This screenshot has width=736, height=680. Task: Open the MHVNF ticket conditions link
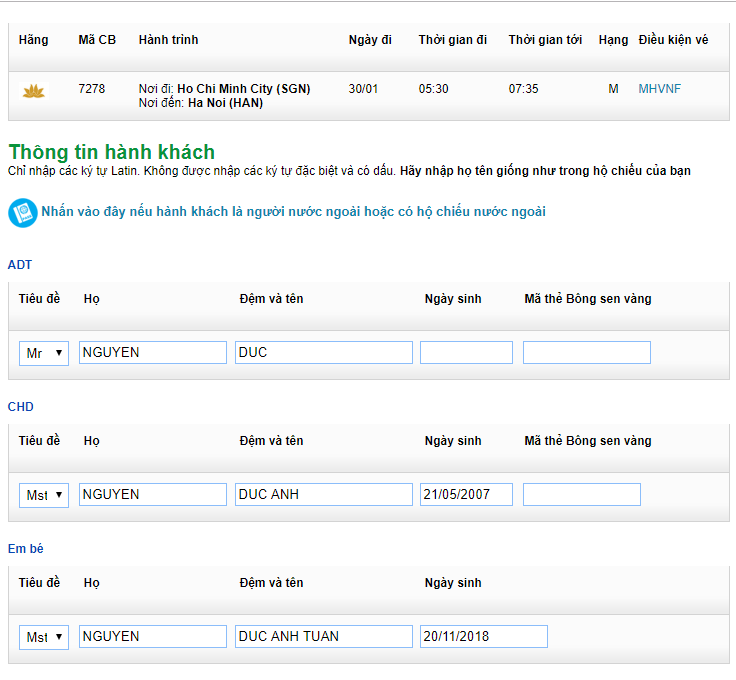click(x=659, y=89)
